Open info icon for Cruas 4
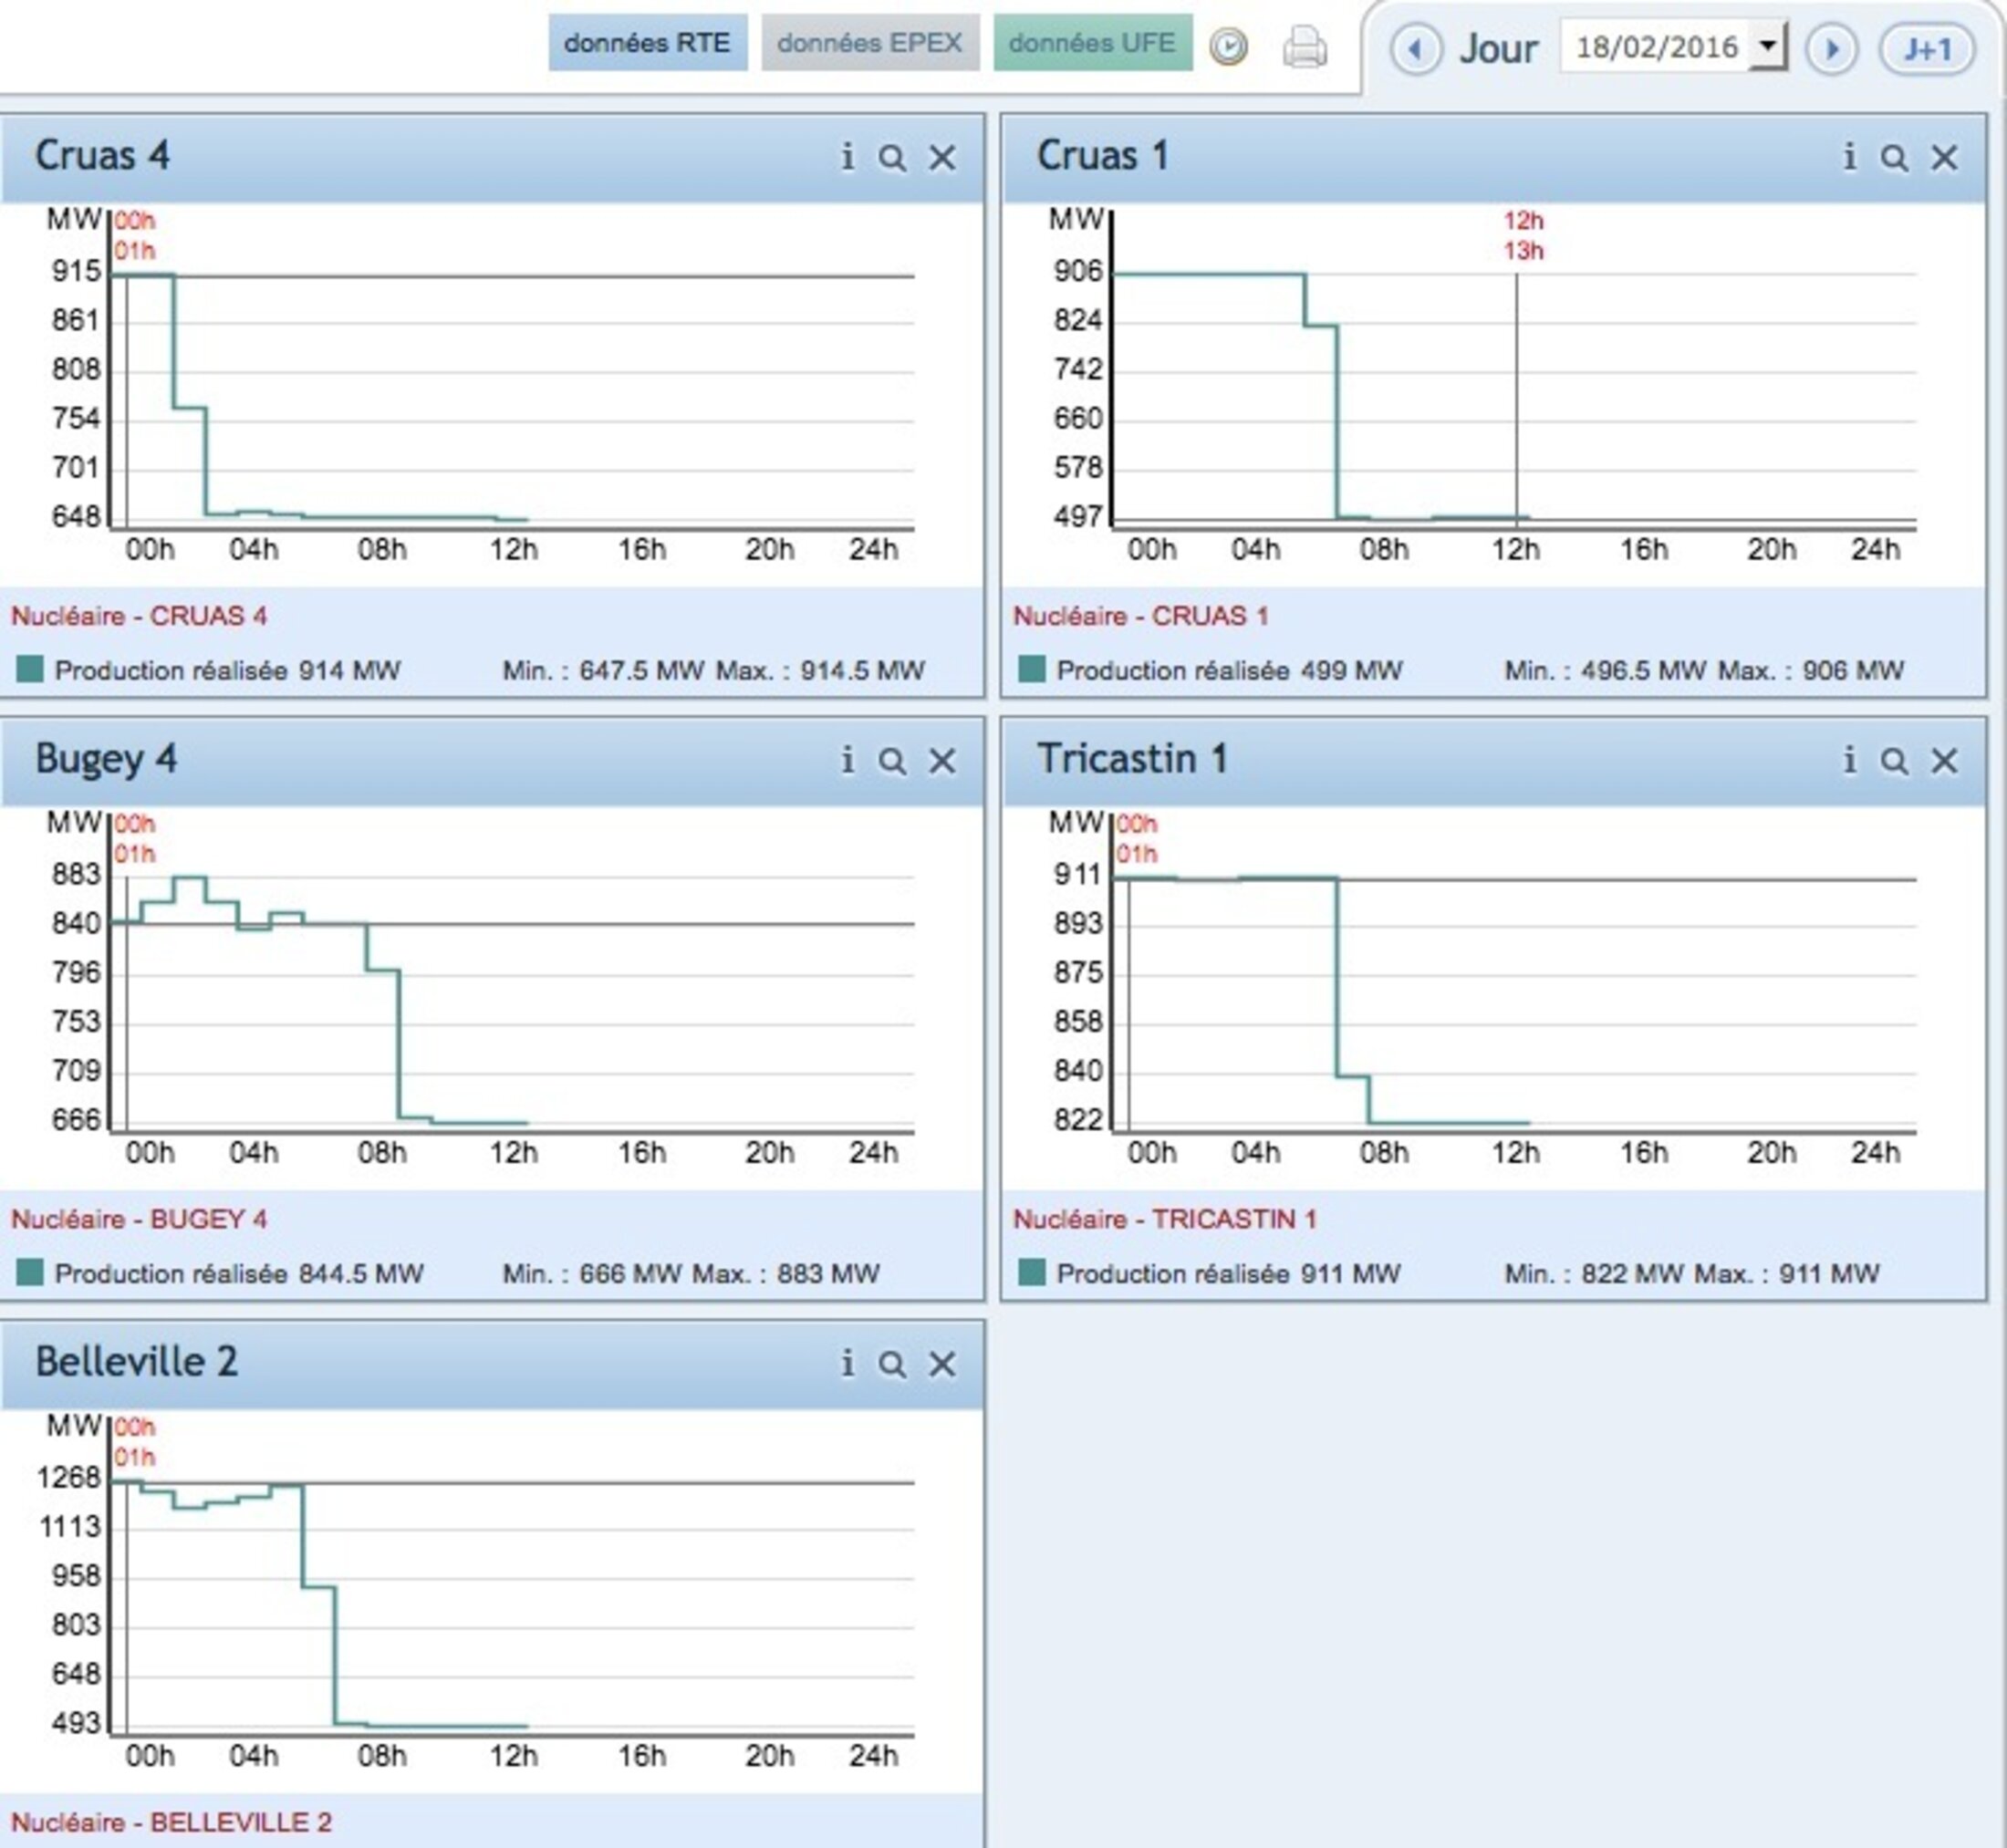This screenshot has width=2007, height=1848. pos(847,157)
